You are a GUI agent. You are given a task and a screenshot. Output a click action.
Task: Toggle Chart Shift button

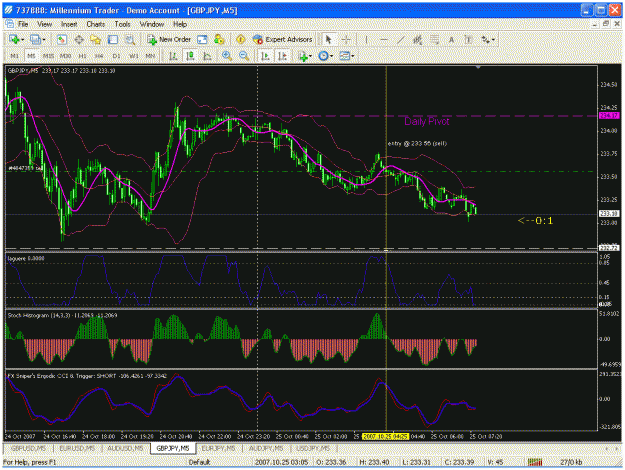[282, 56]
